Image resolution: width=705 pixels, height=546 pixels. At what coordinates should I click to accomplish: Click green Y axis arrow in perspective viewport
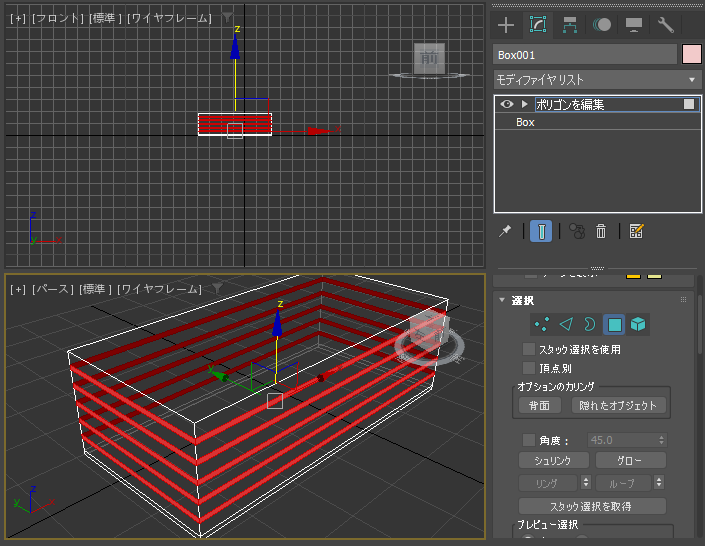pyautogui.click(x=219, y=375)
